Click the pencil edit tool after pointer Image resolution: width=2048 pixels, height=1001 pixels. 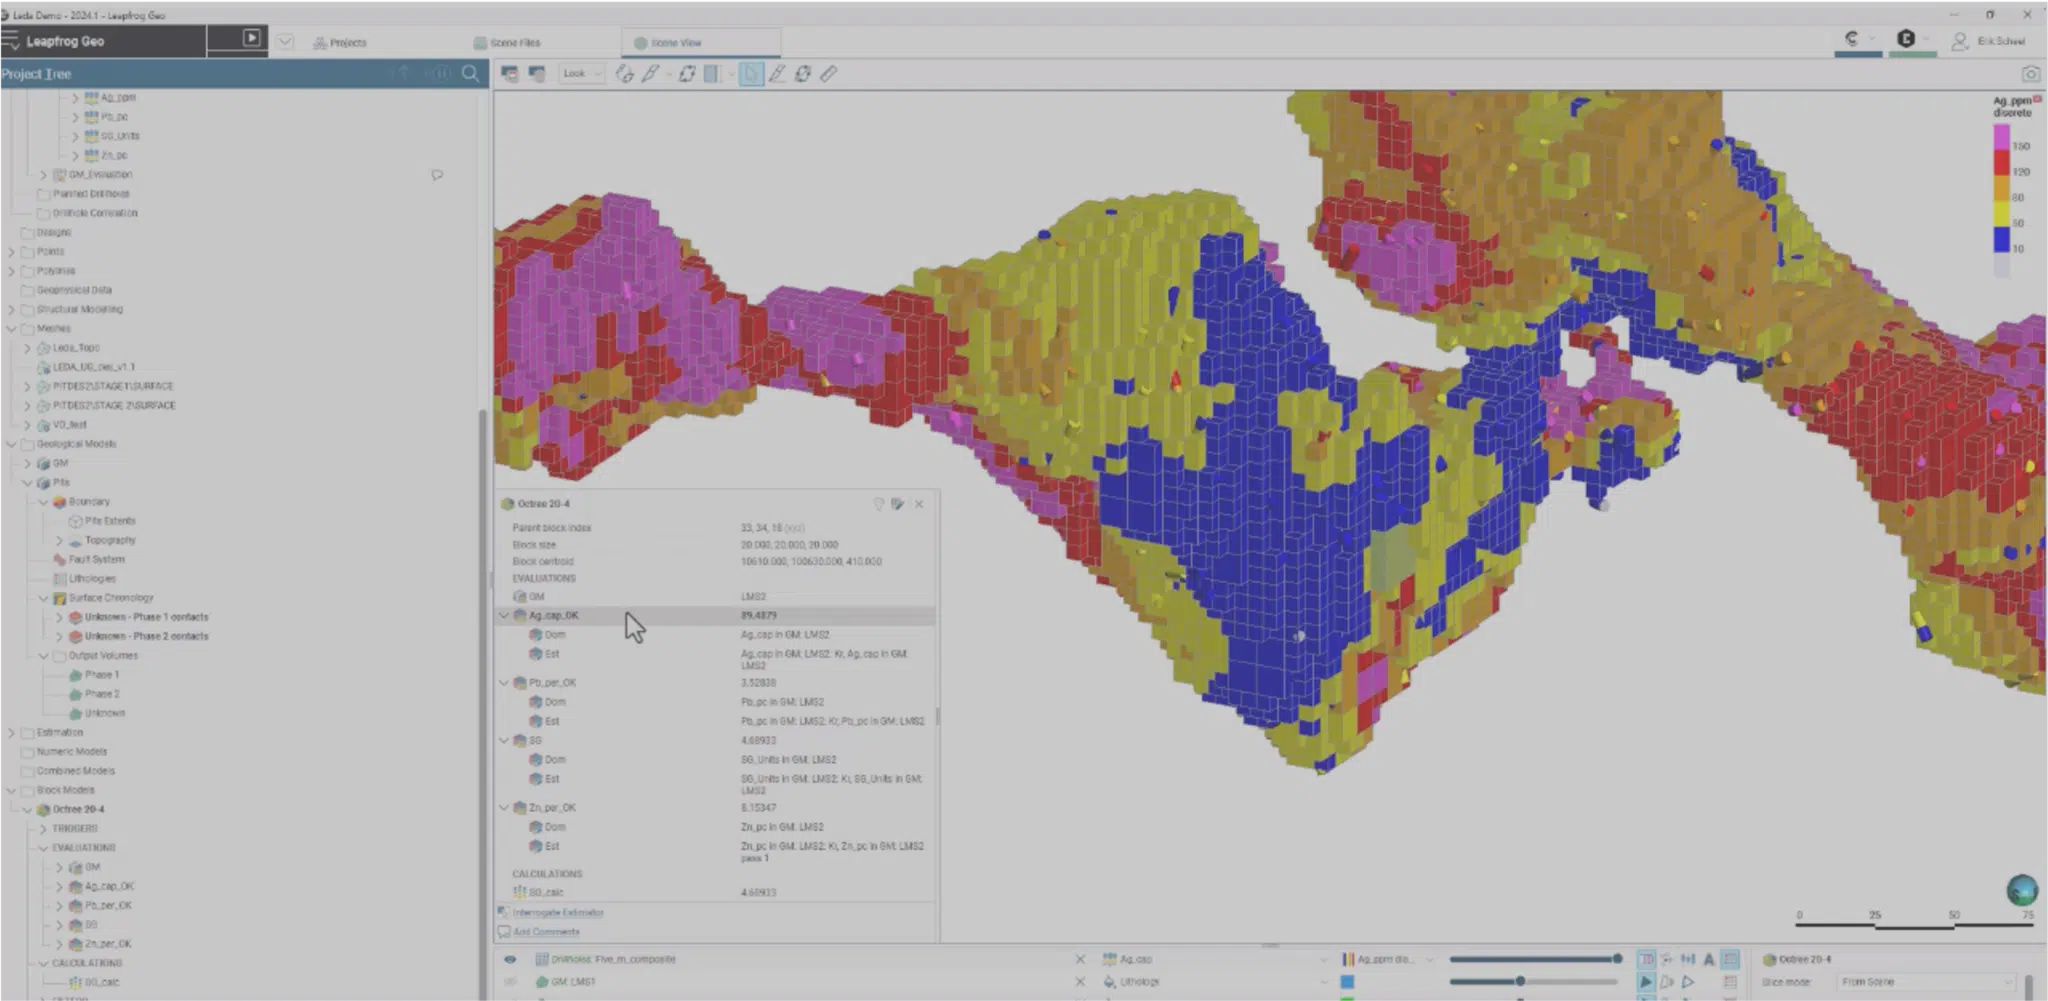point(777,74)
